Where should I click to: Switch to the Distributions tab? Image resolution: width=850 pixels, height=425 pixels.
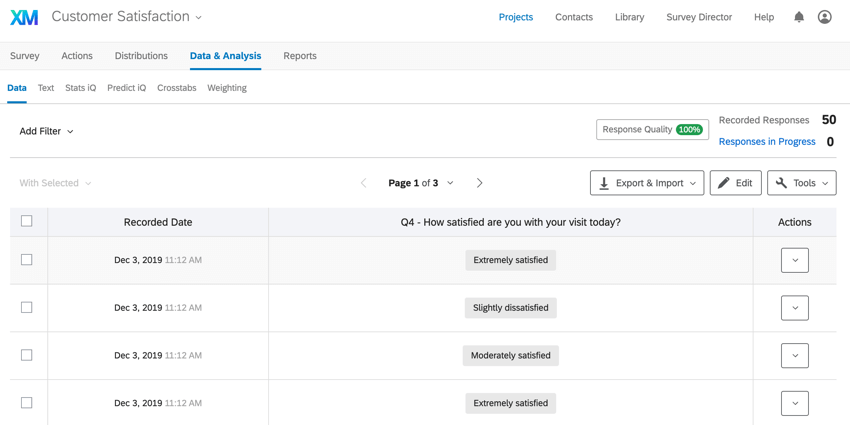[x=141, y=56]
